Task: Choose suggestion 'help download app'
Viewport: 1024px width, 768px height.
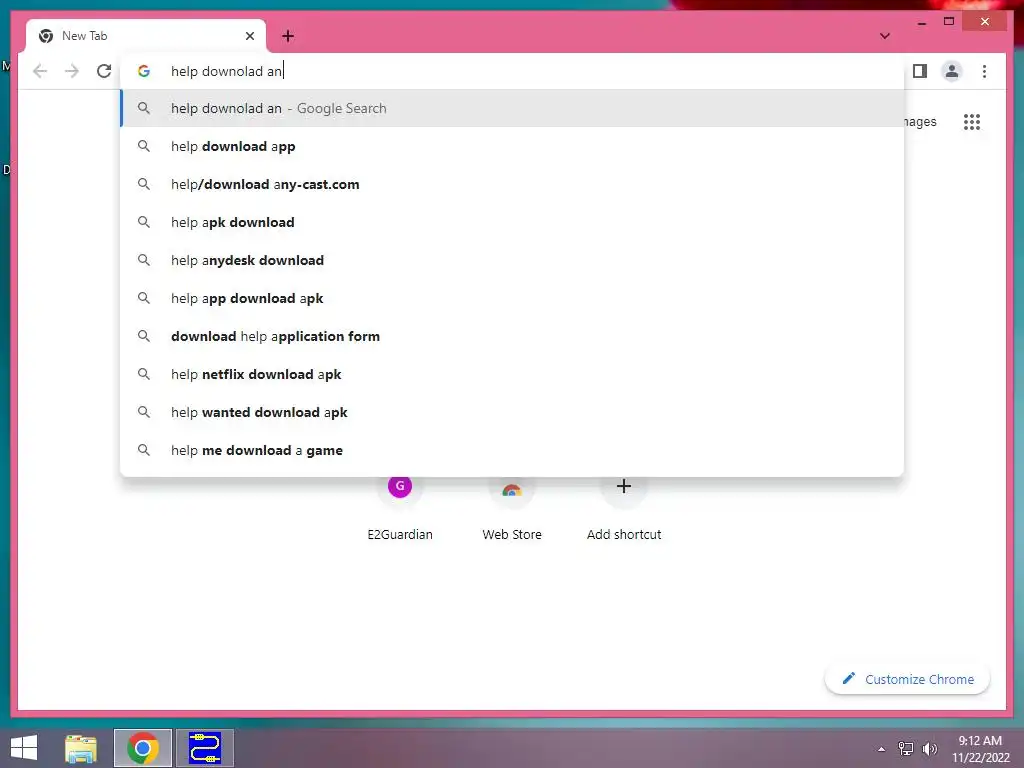Action: pos(512,146)
